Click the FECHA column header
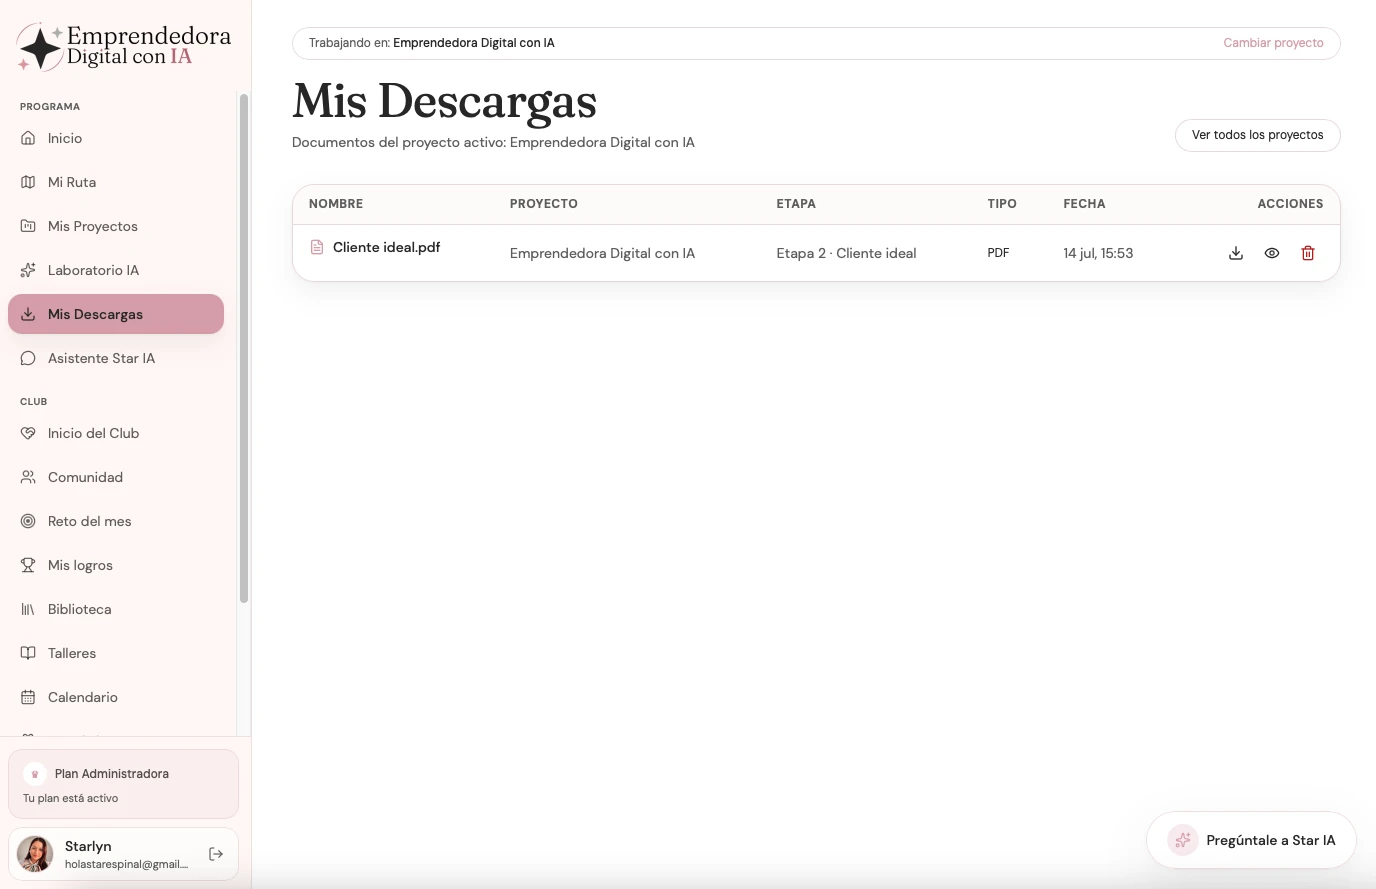 (x=1084, y=204)
